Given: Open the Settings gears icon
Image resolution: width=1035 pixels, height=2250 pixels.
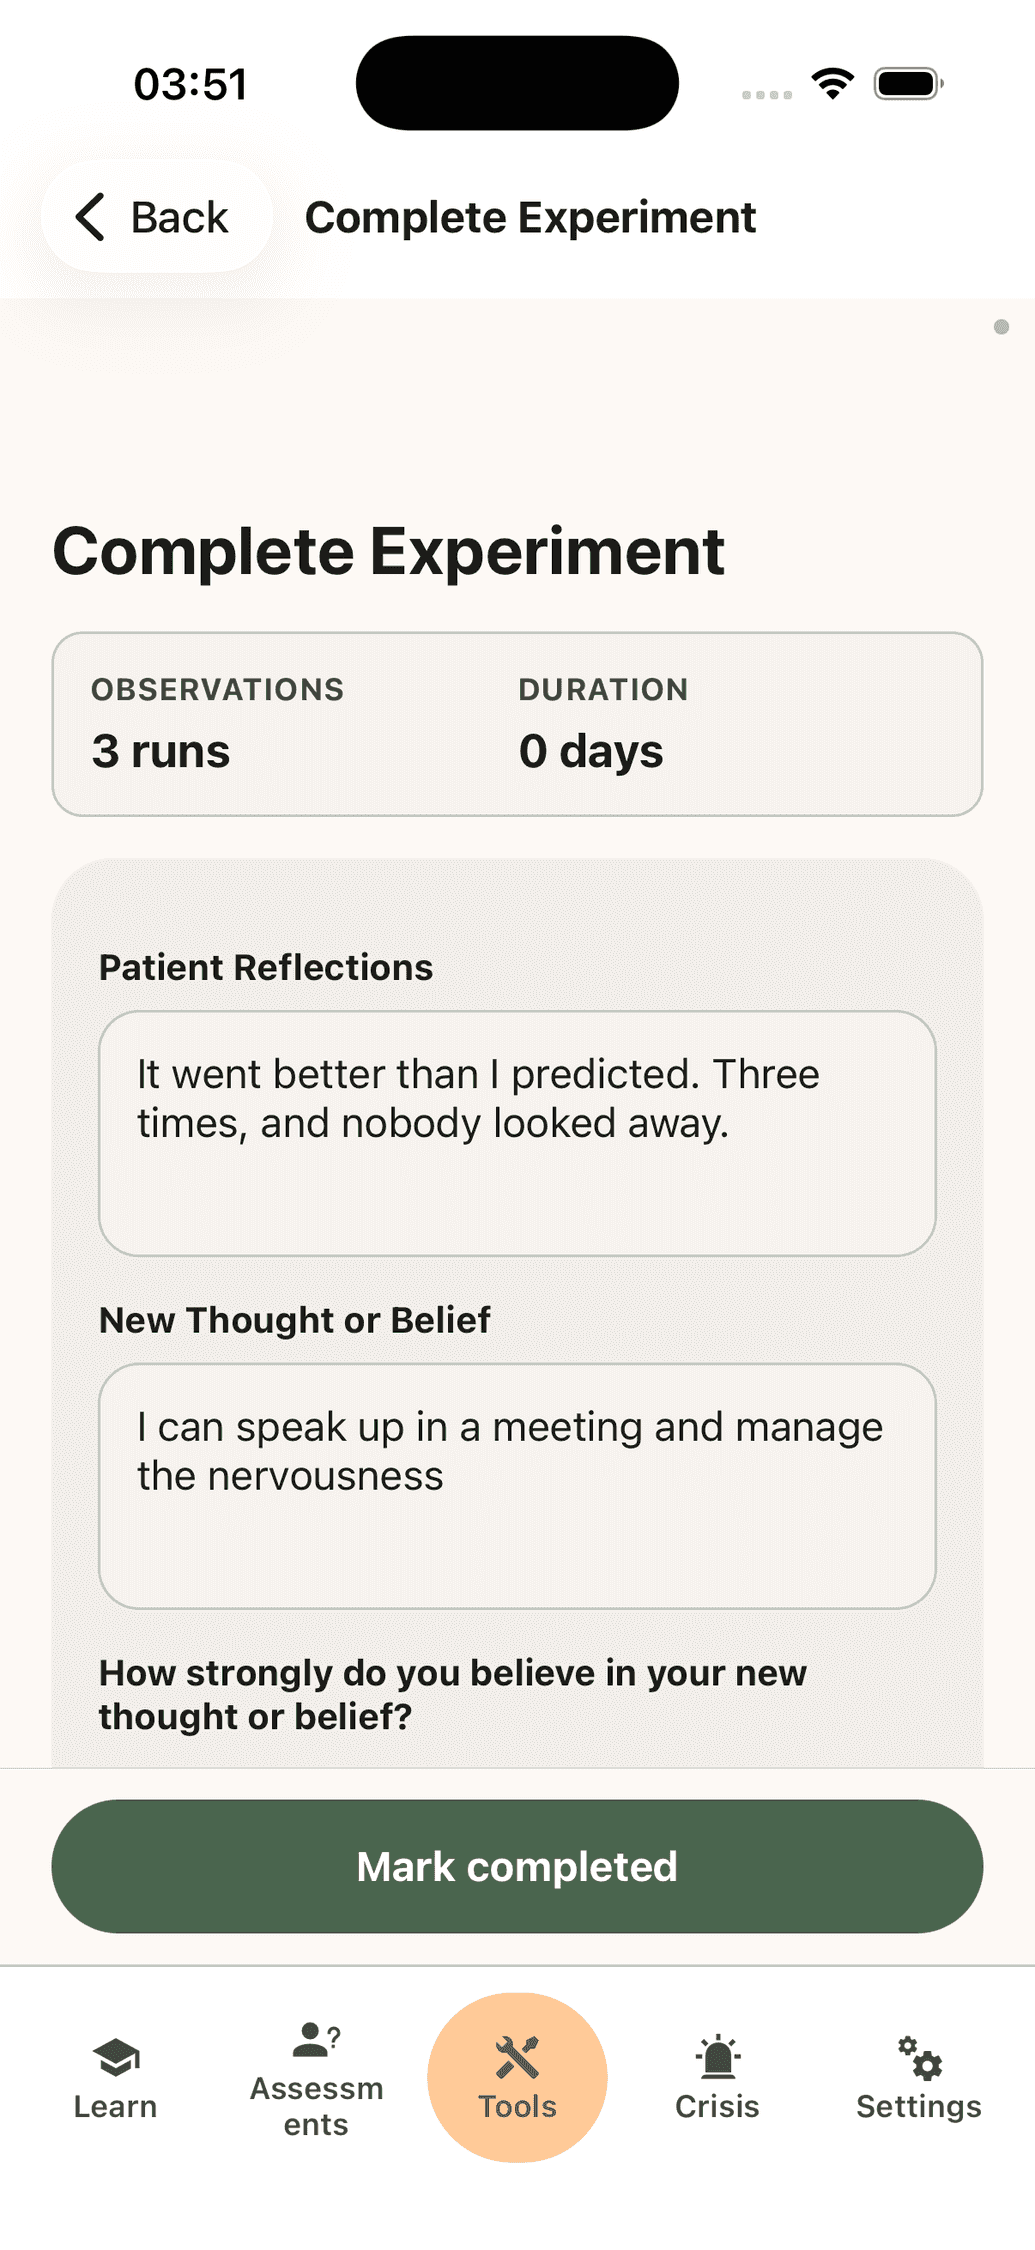Looking at the screenshot, I should [919, 2058].
